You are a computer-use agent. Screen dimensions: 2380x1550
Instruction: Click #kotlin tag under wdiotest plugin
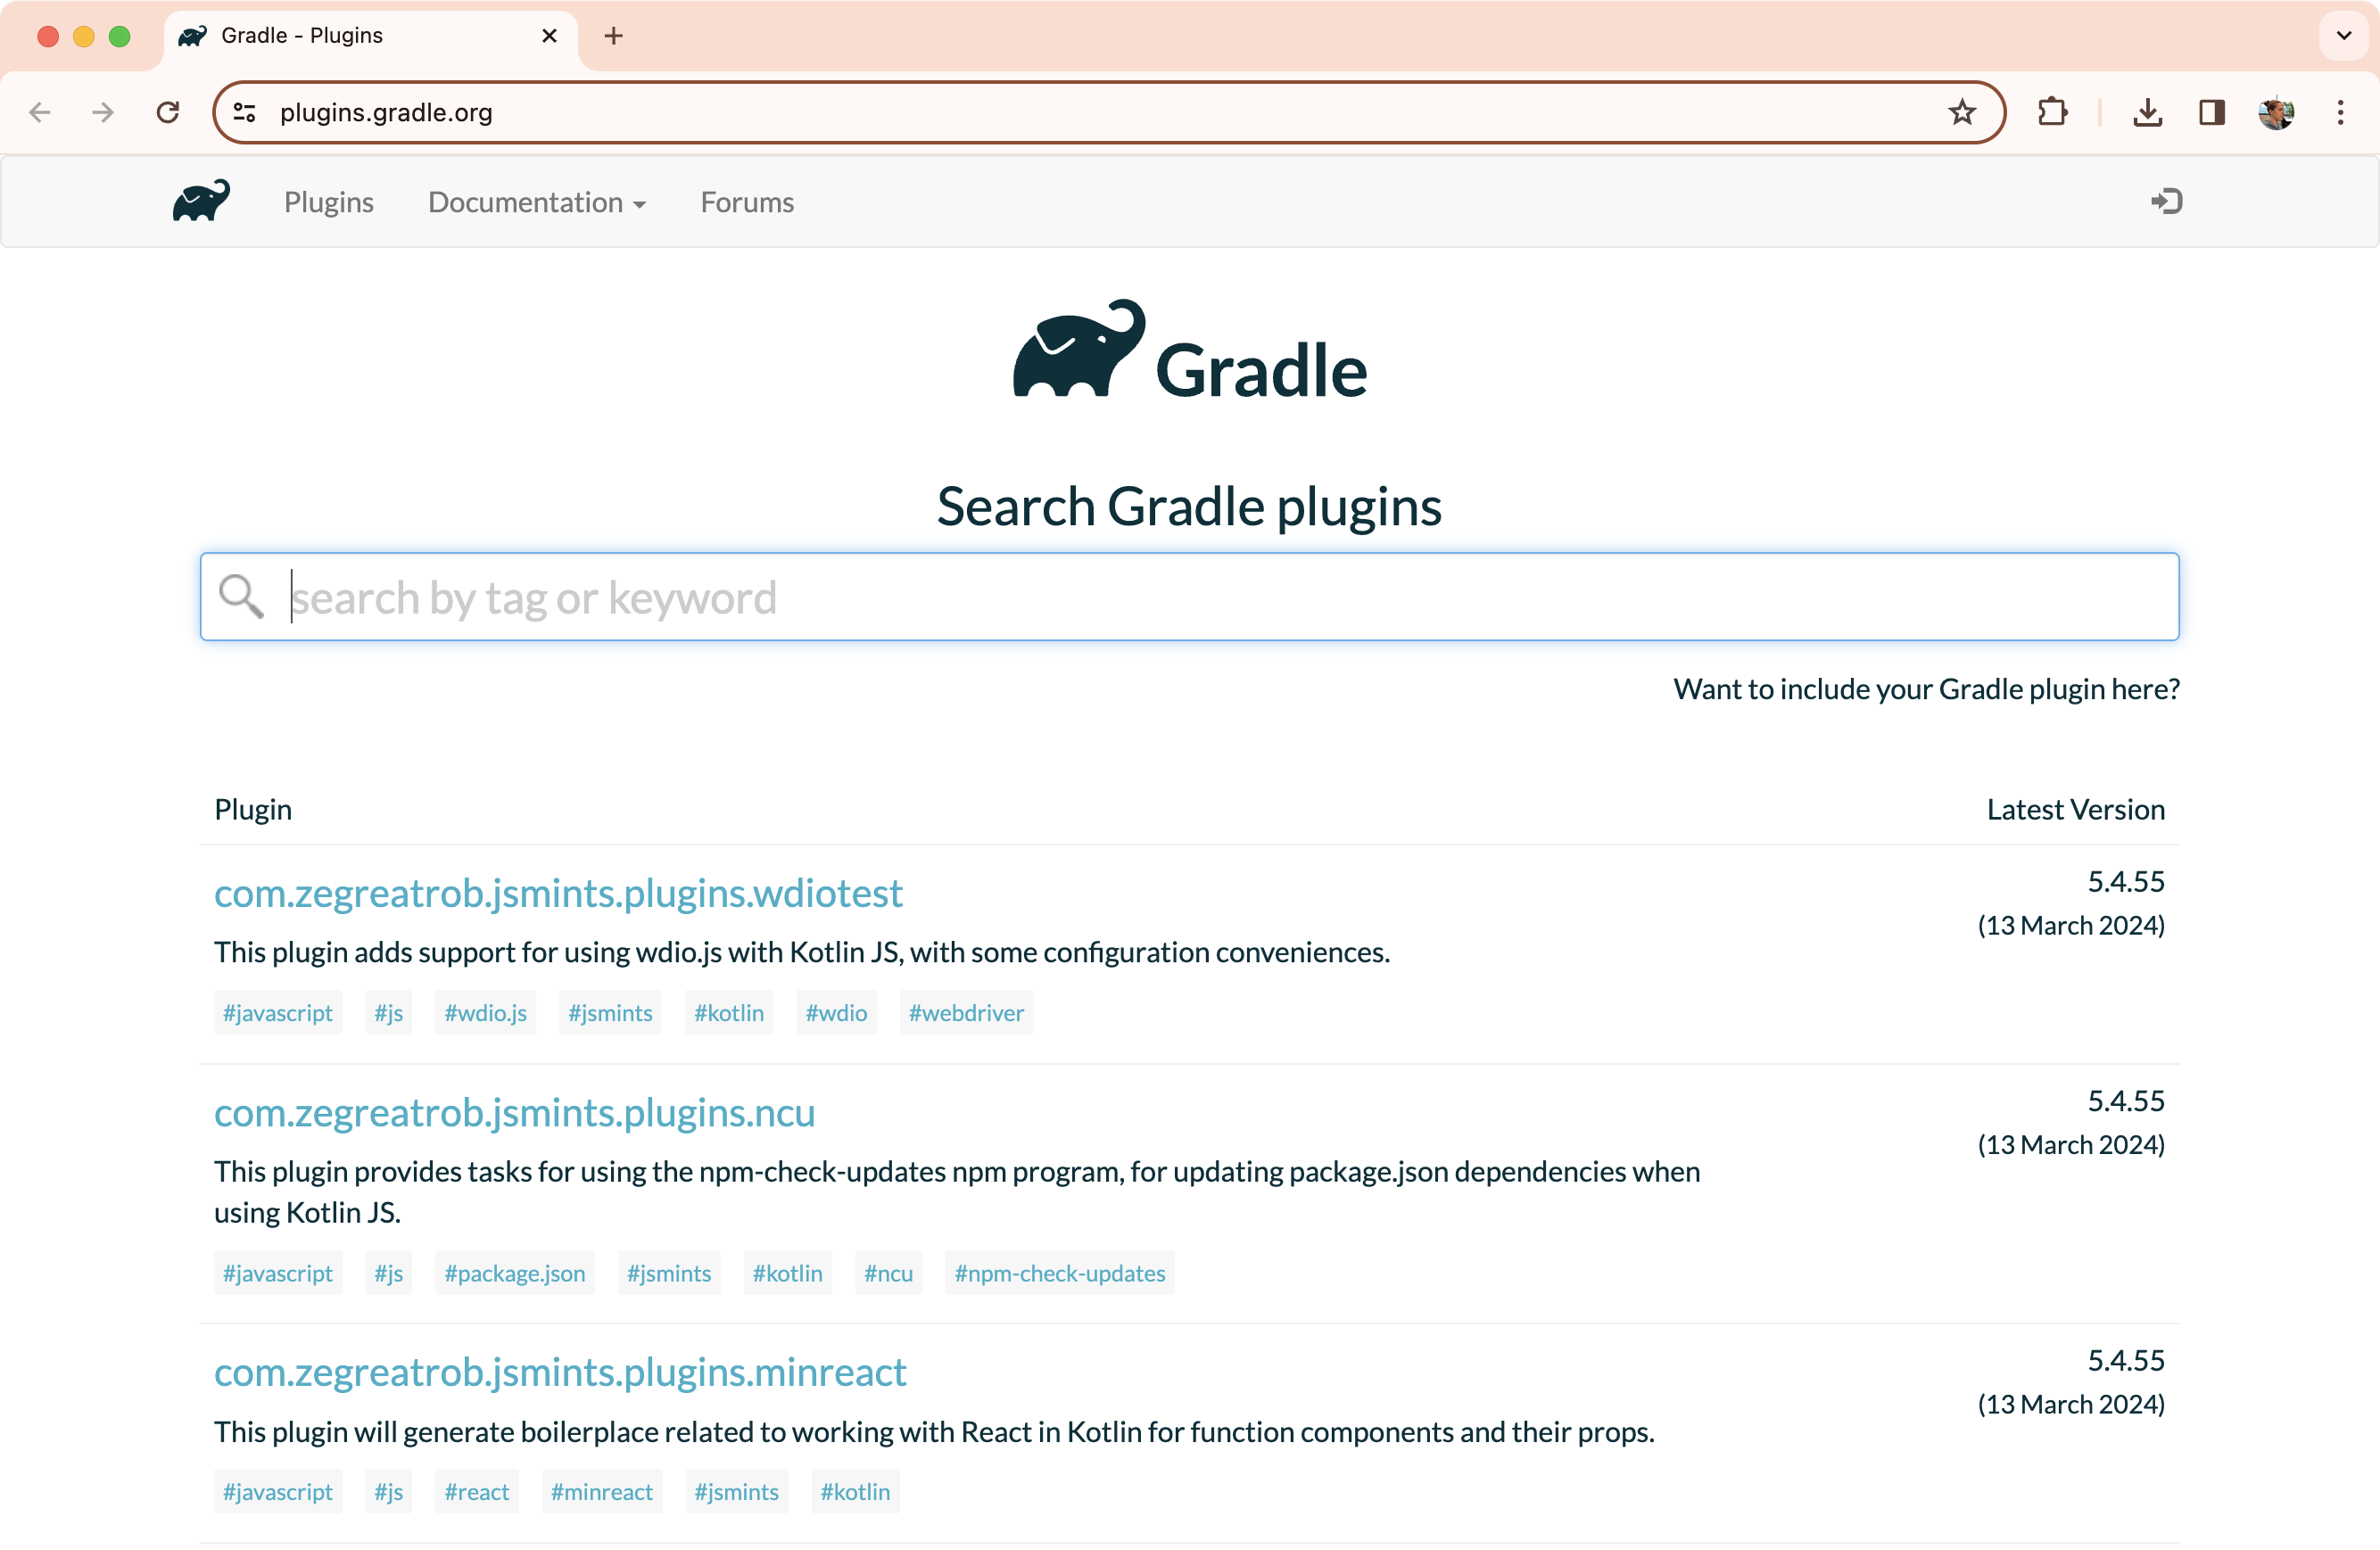pos(729,1013)
